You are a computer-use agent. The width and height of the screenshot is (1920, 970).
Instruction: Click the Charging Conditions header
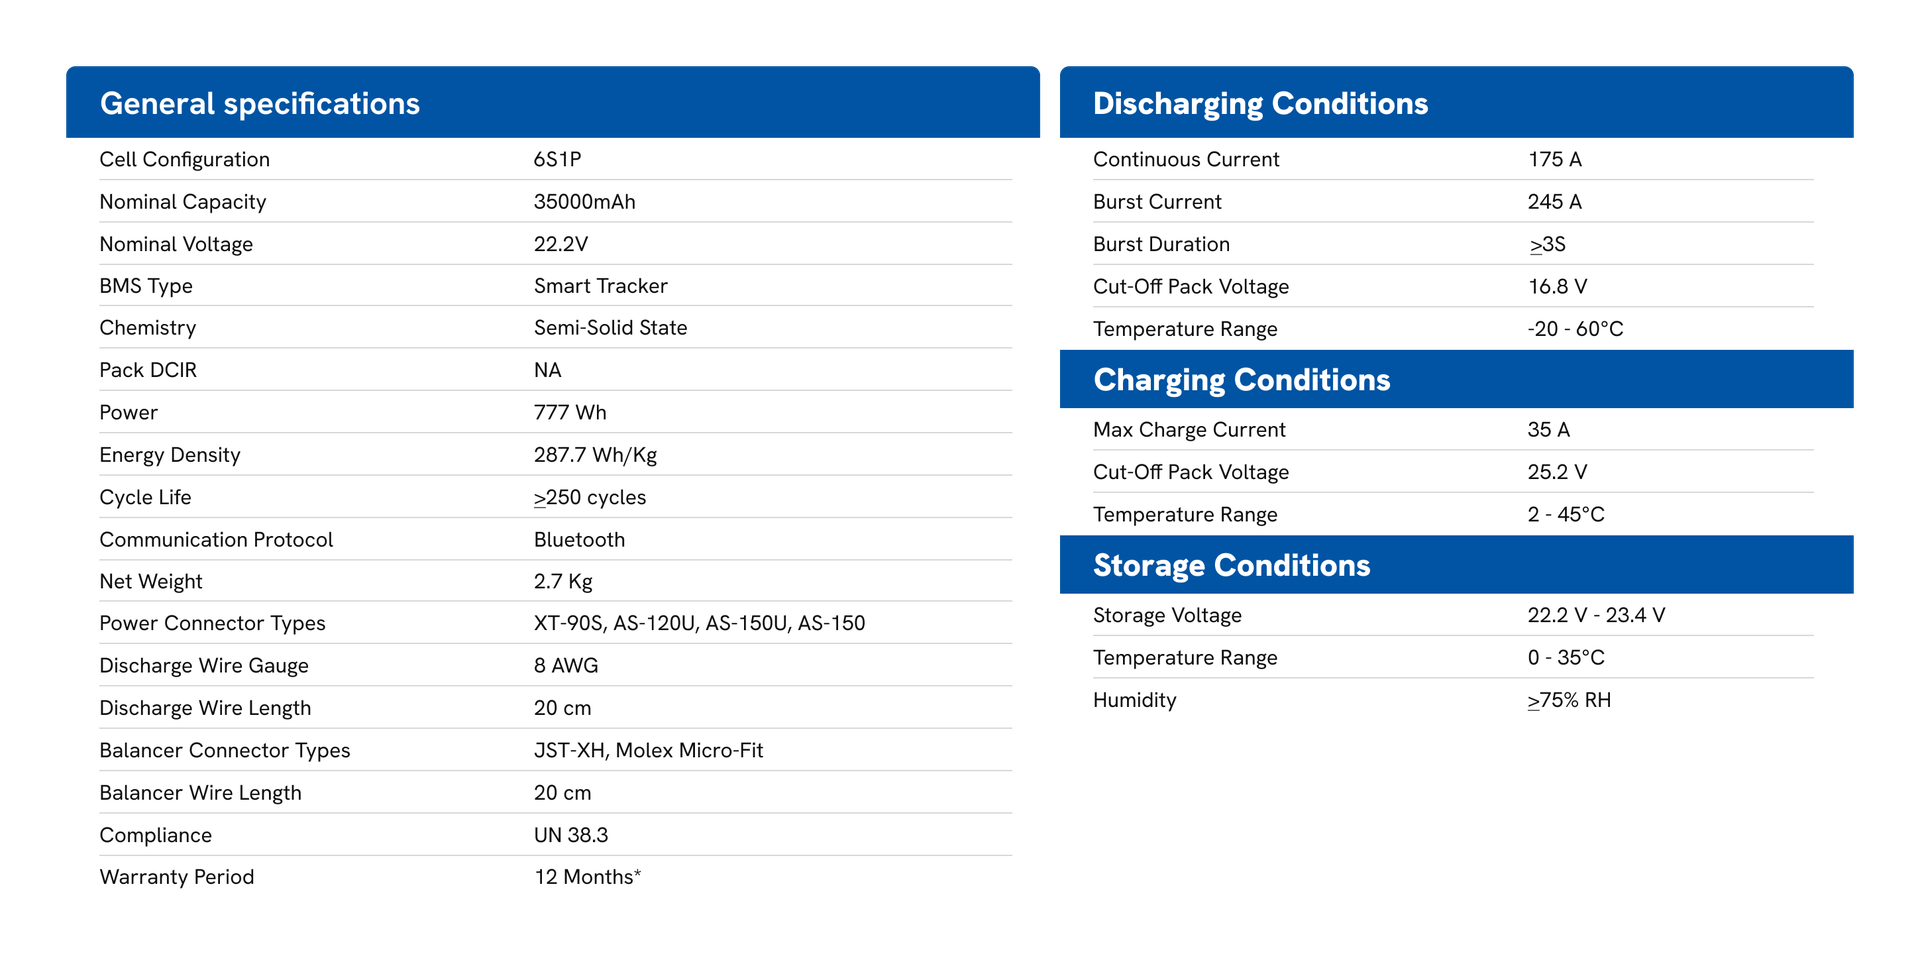pyautogui.click(x=1241, y=380)
